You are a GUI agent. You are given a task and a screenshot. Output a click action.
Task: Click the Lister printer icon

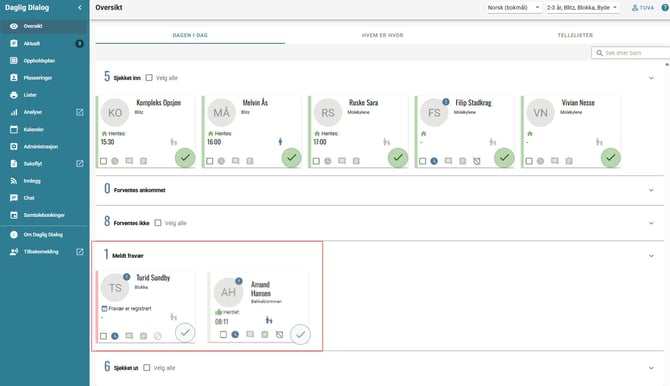coord(14,95)
